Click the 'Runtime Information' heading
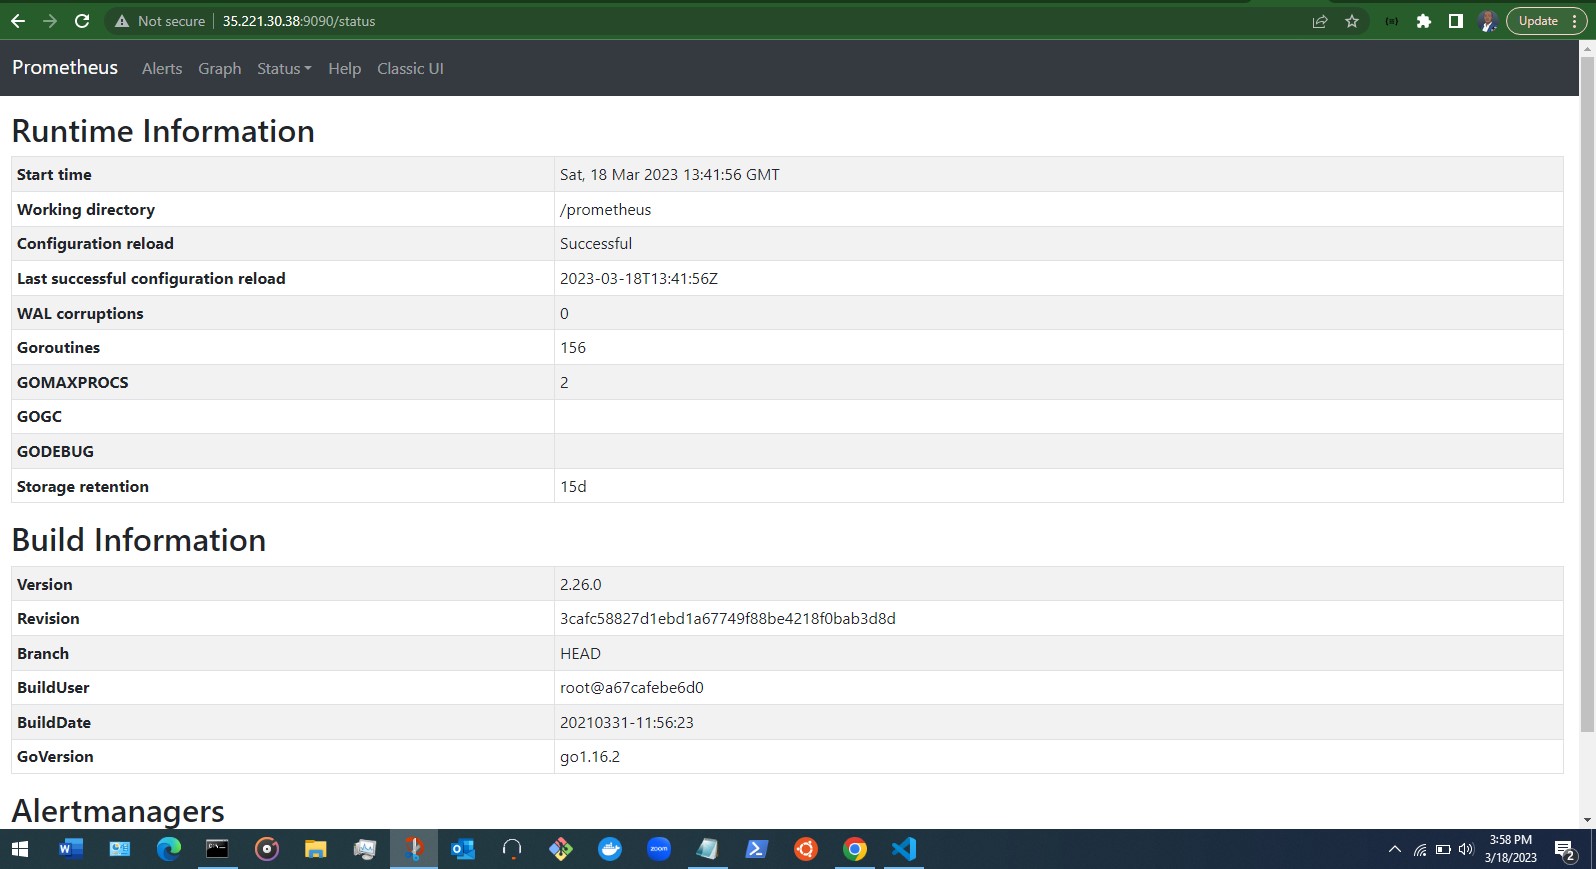 click(x=163, y=131)
